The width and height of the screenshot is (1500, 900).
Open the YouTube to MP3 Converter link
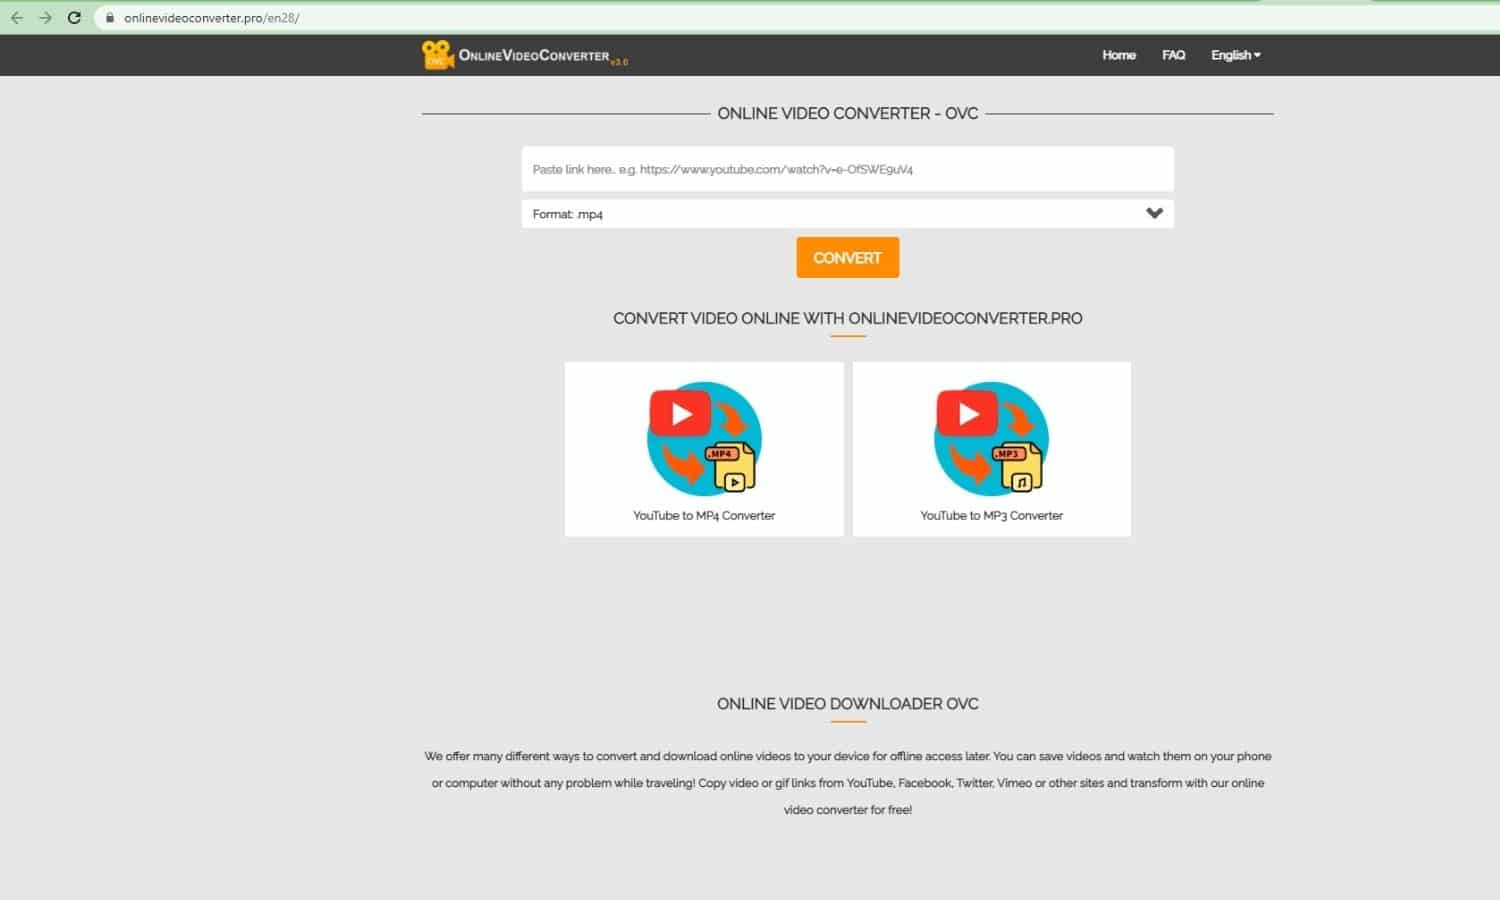[x=991, y=516]
